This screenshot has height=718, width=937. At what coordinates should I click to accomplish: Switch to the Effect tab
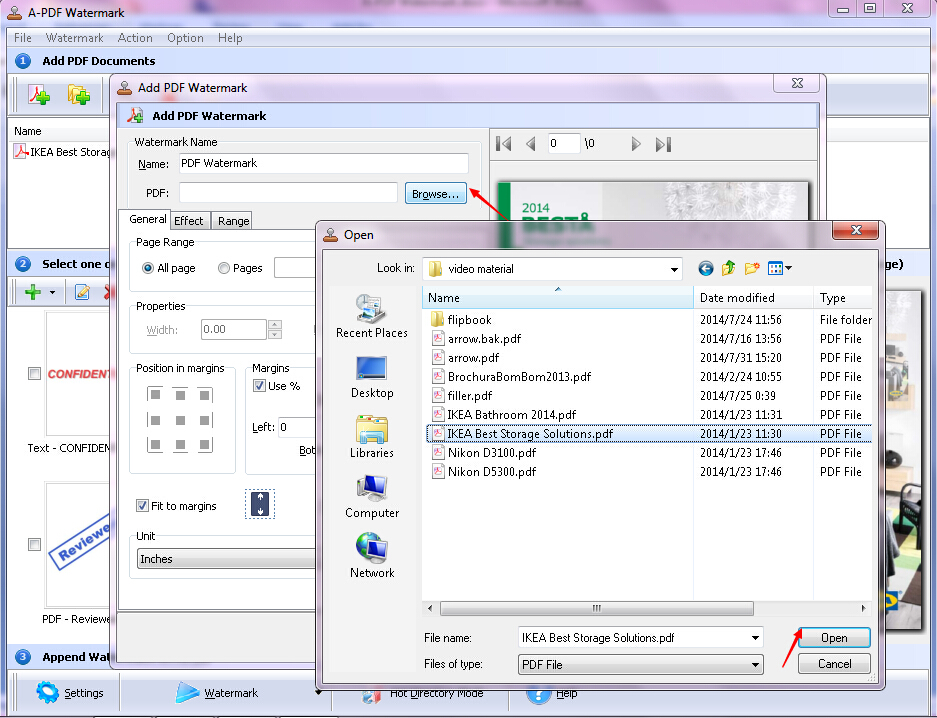[189, 221]
